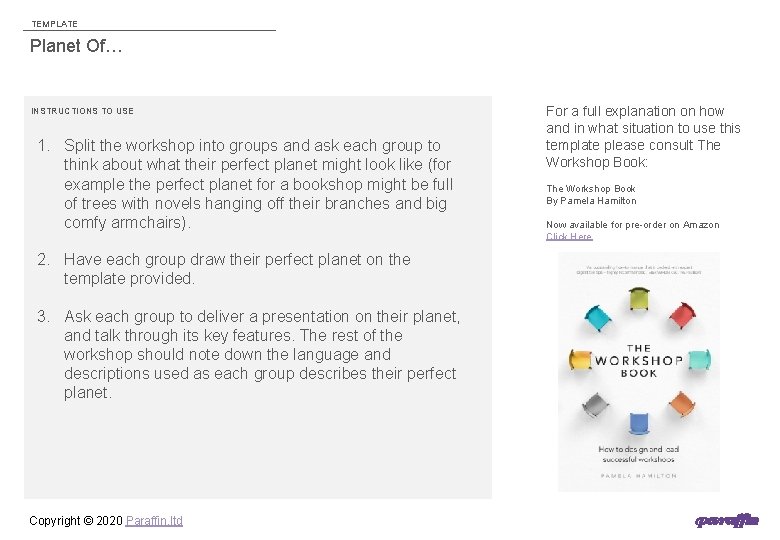This screenshot has height=540, width=780.
Task: Click the 'TEMPLATE' header label
Action: coord(54,24)
